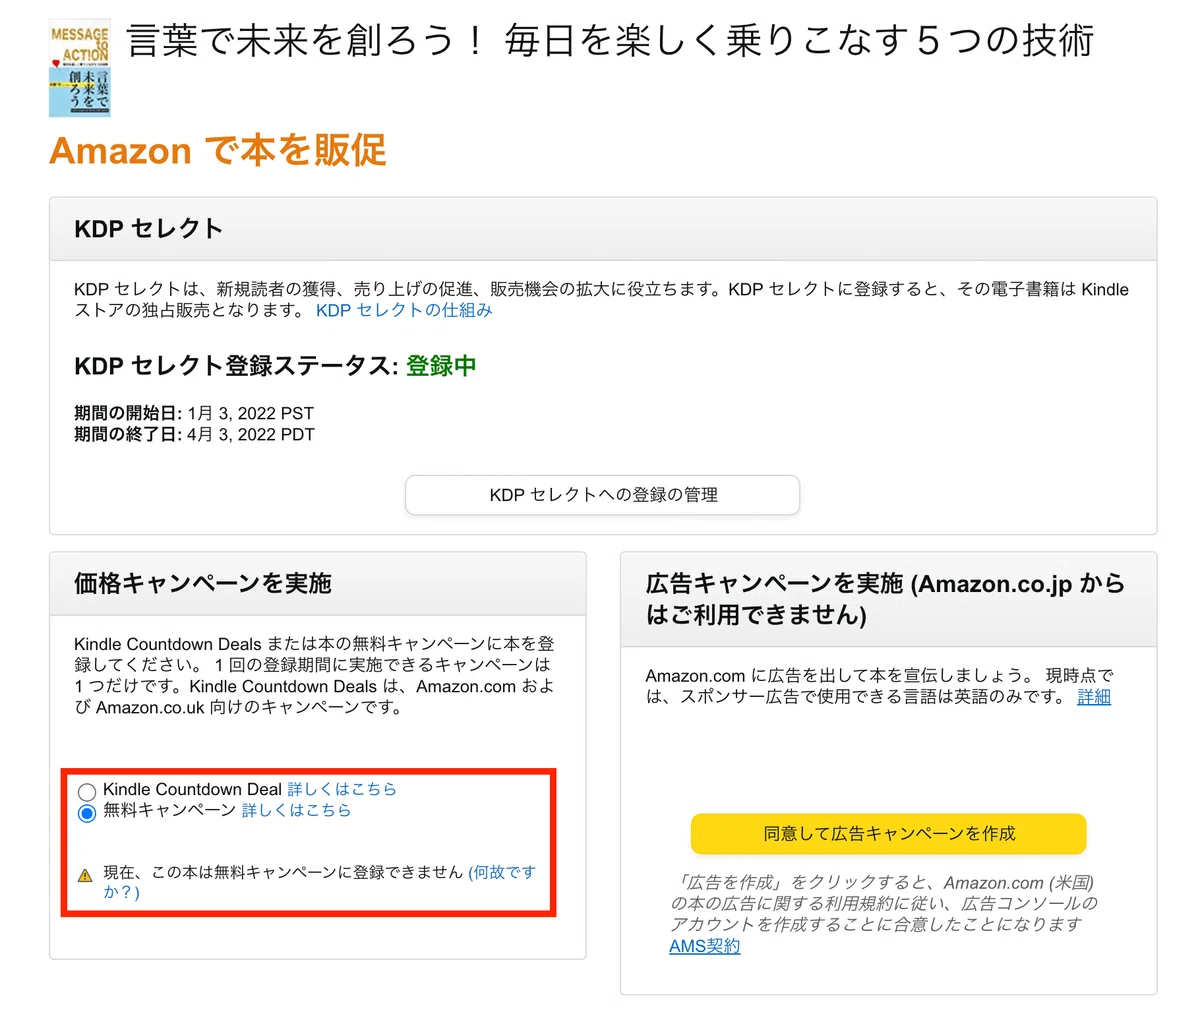Click the 登録中 status text

pyautogui.click(x=441, y=366)
